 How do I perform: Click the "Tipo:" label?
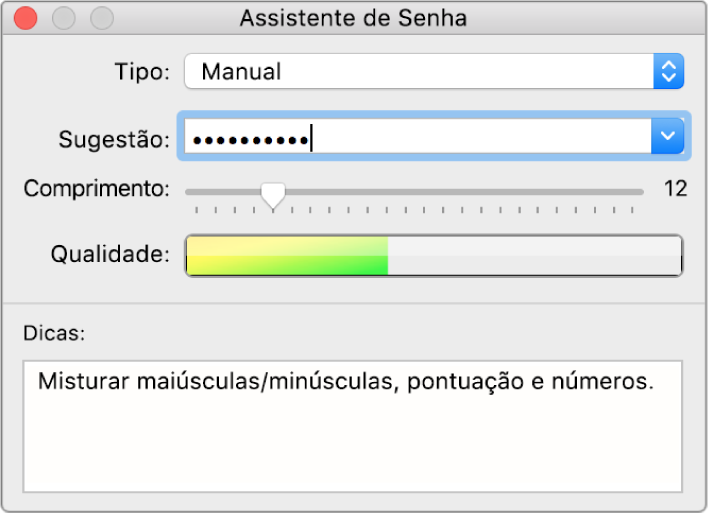144,72
